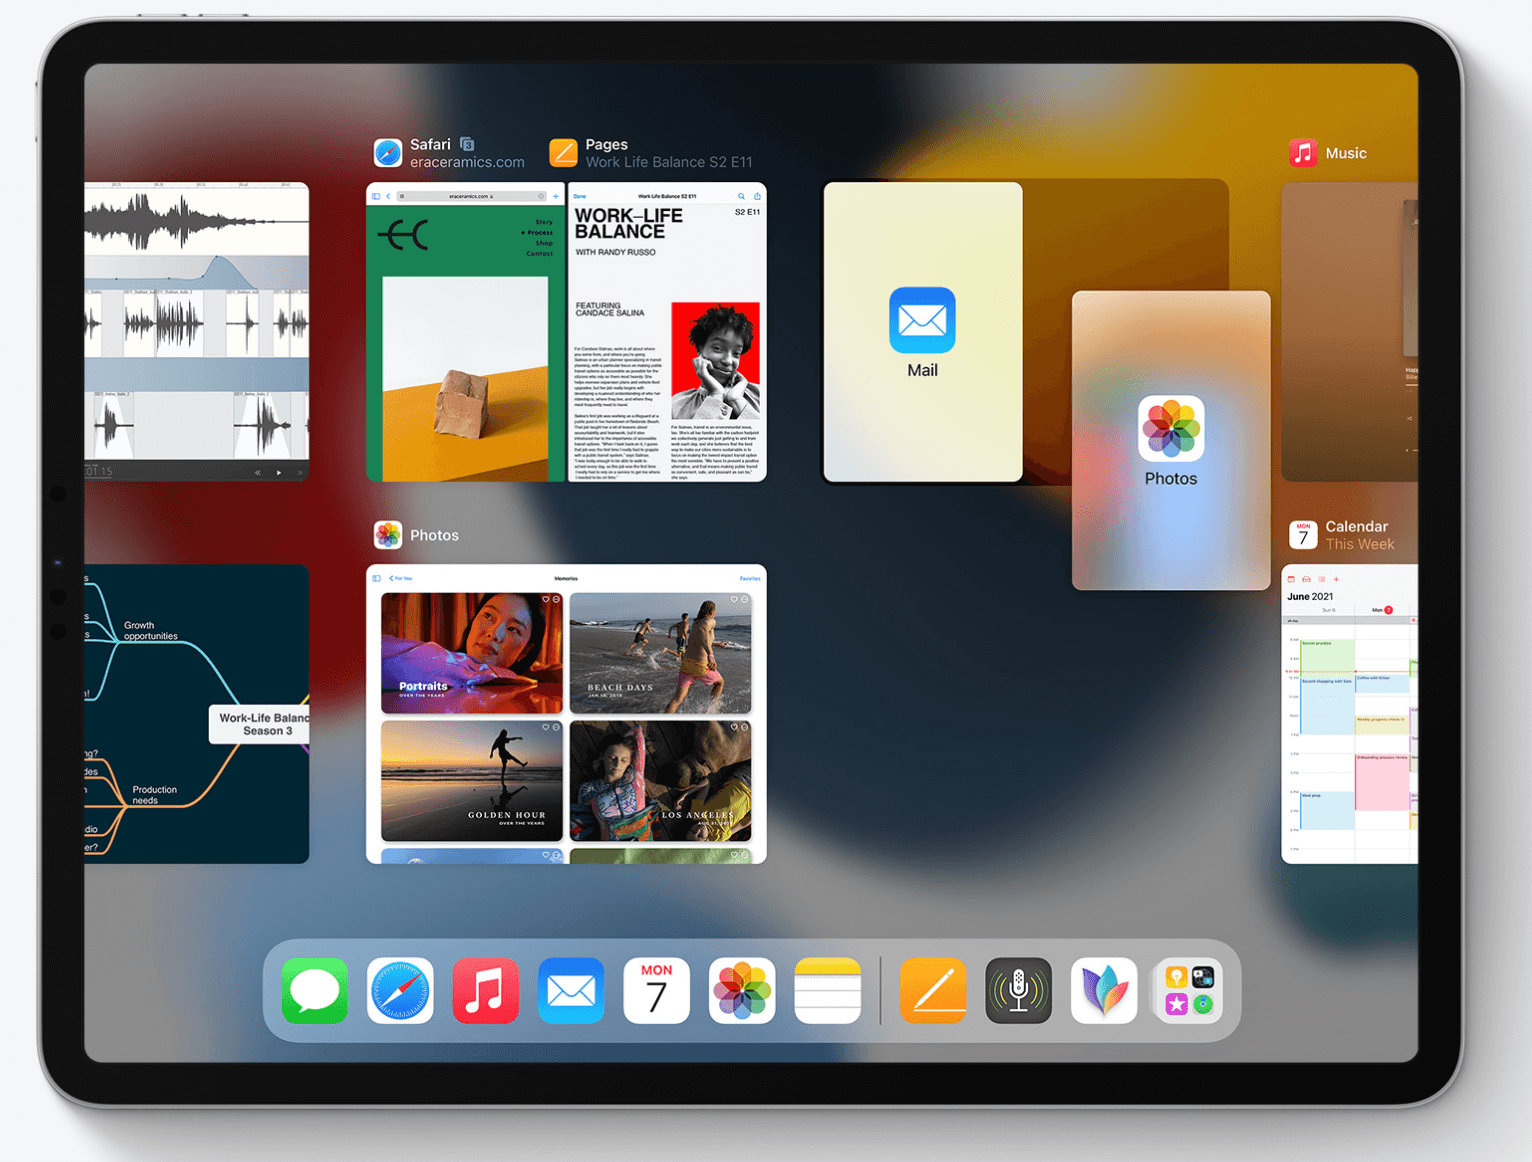Play the audio in the waveform editor
The image size is (1532, 1162).
click(x=279, y=472)
